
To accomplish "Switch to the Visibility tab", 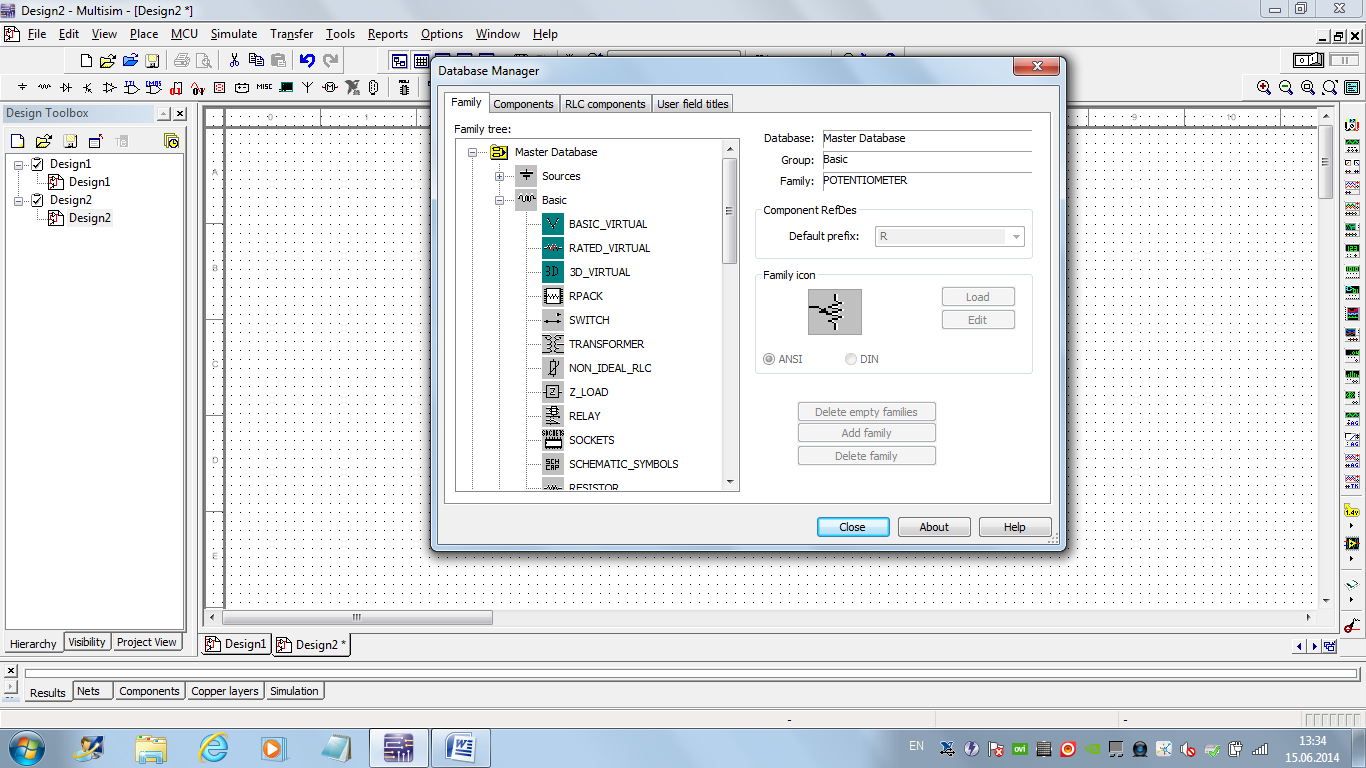I will point(87,642).
